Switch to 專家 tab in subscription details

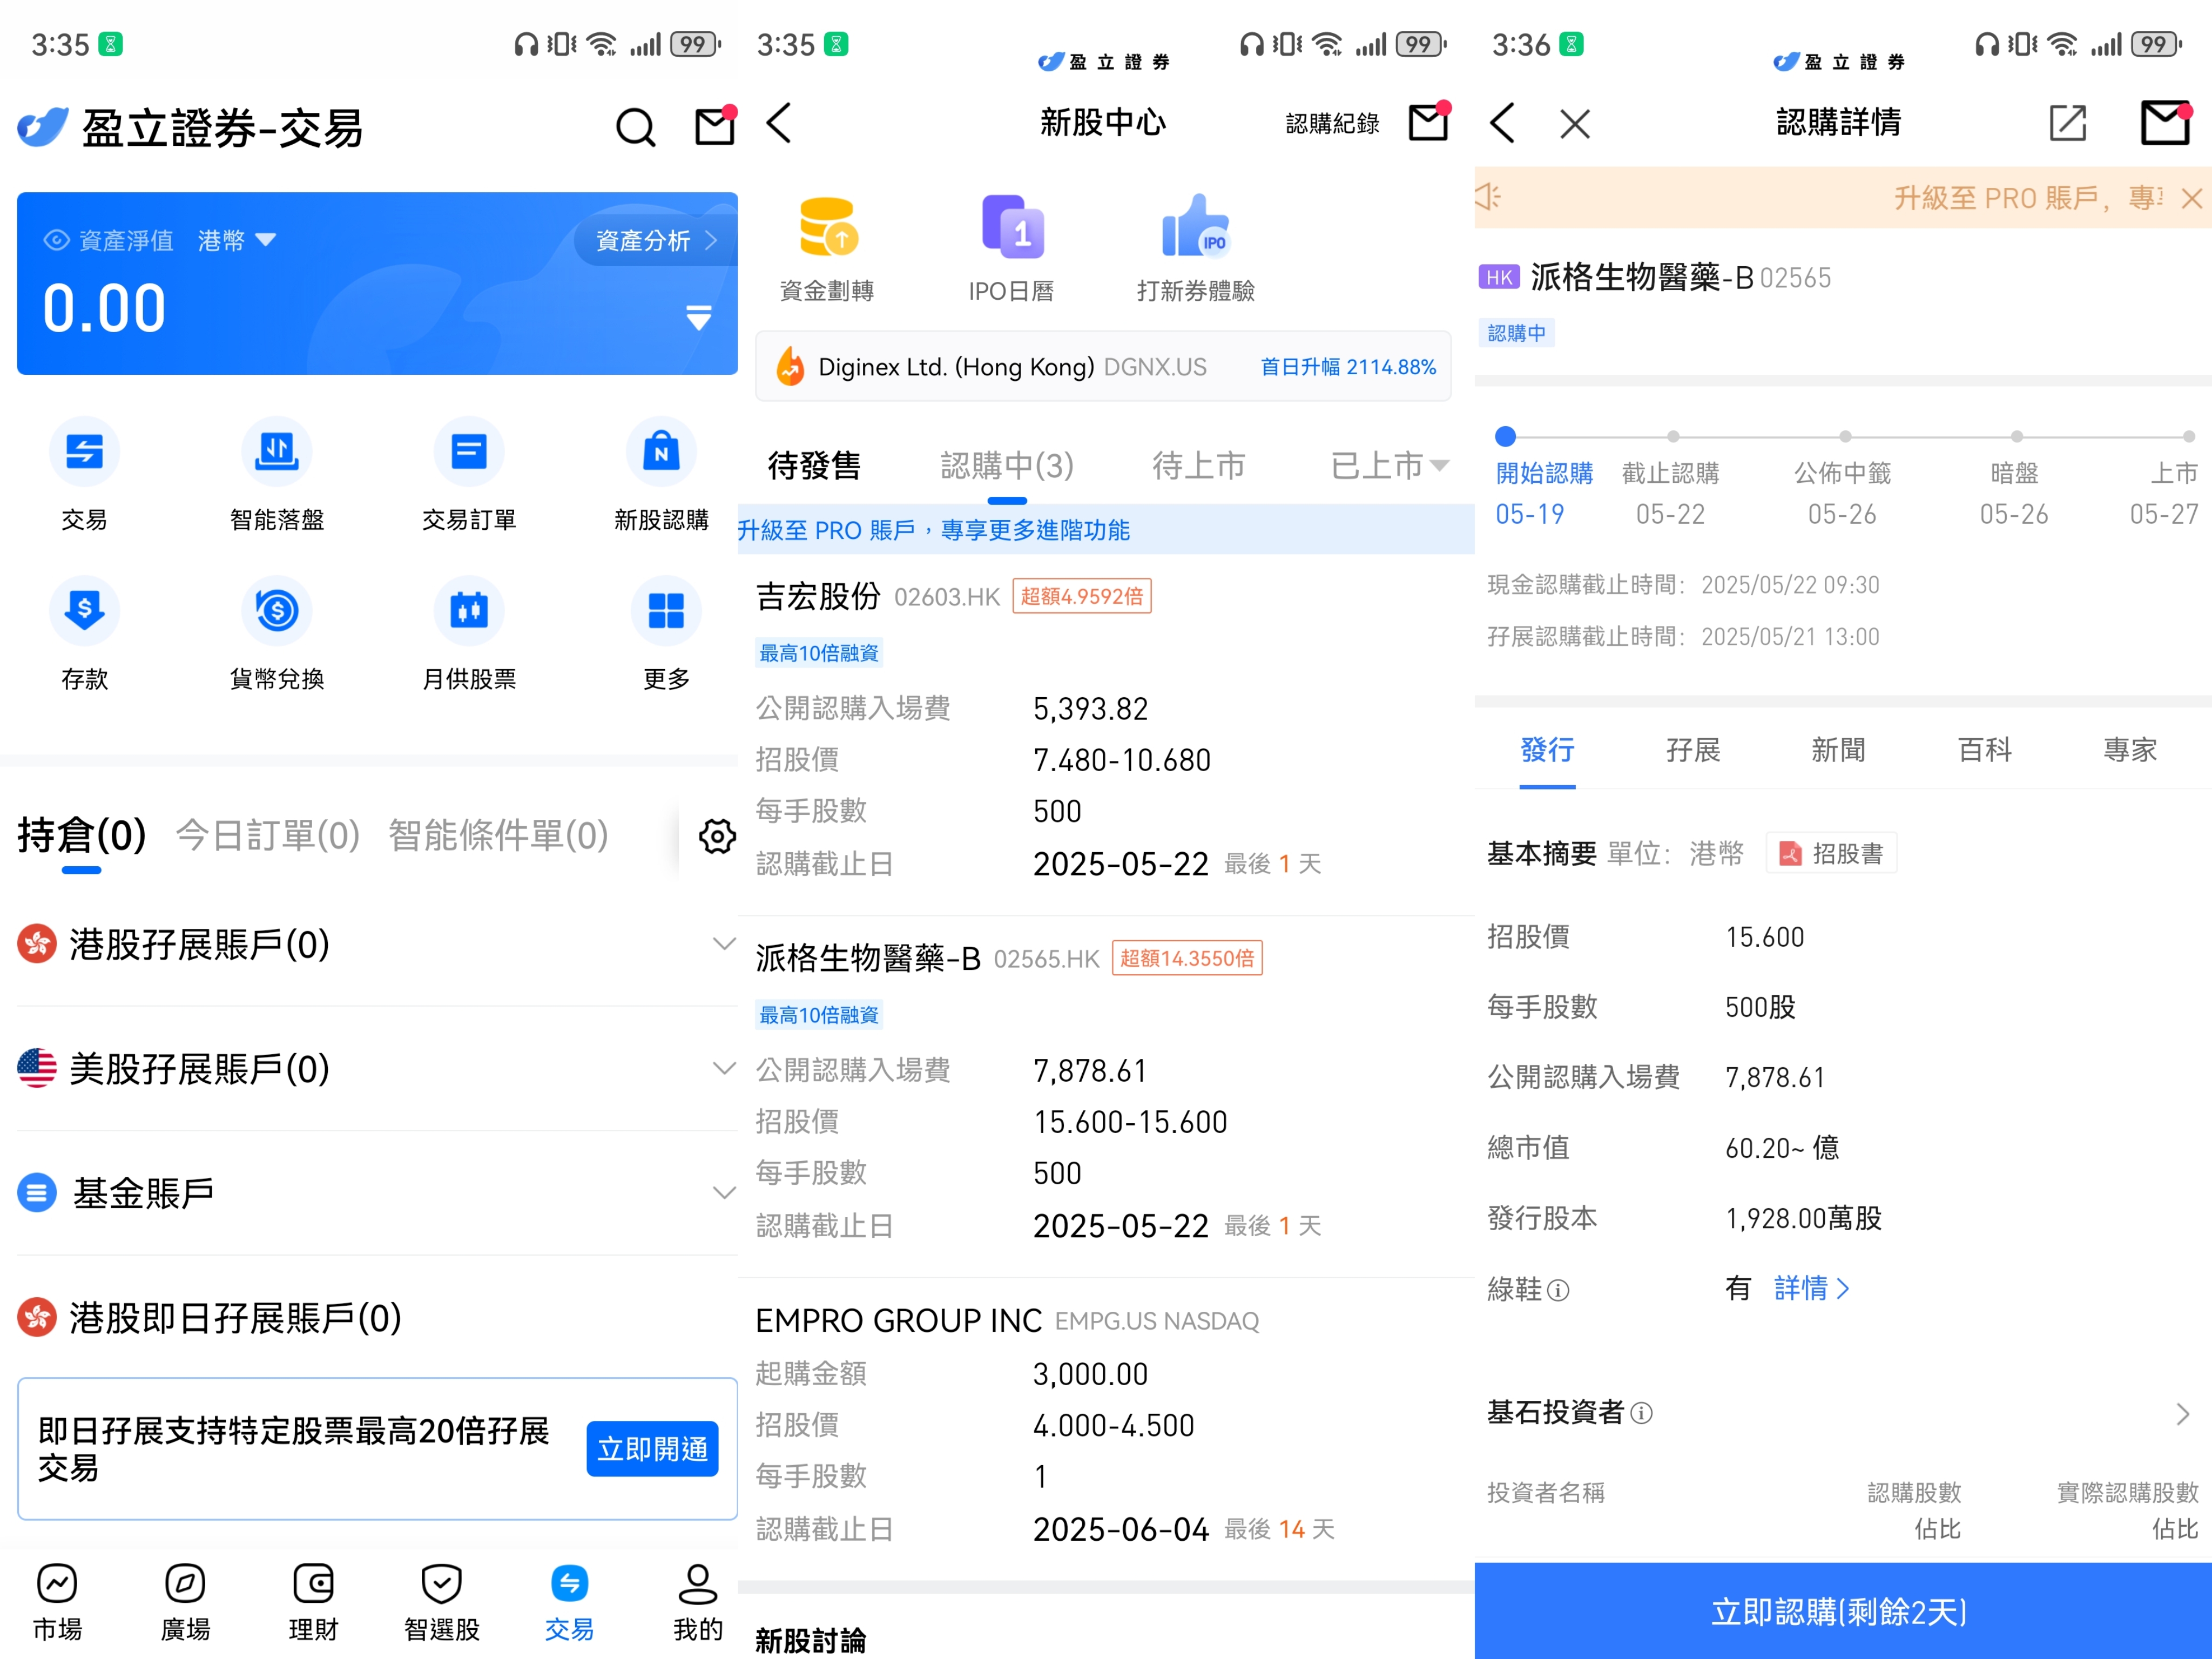pos(2130,750)
